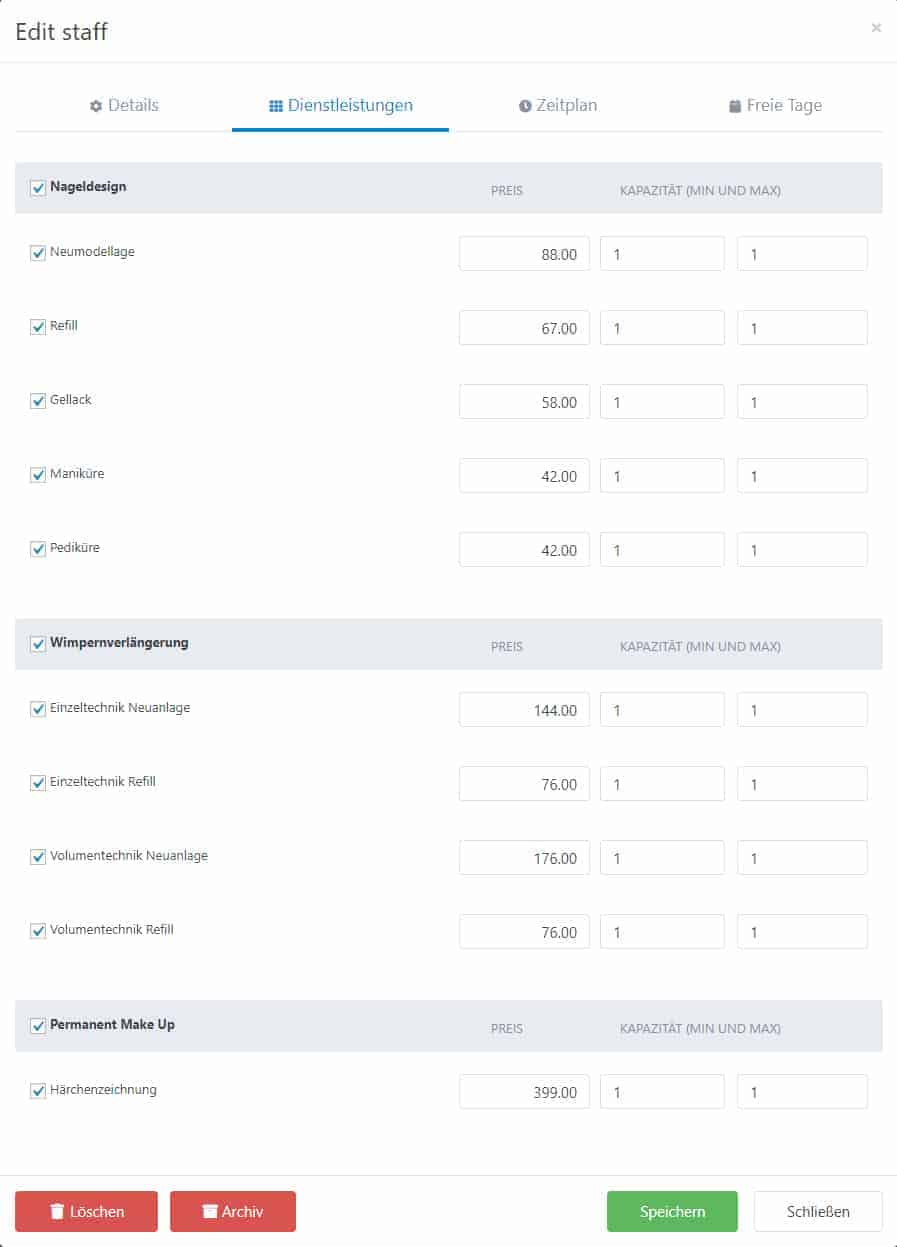The image size is (897, 1247).
Task: Click the grid icon beside Dienstleistungen
Action: tap(276, 106)
